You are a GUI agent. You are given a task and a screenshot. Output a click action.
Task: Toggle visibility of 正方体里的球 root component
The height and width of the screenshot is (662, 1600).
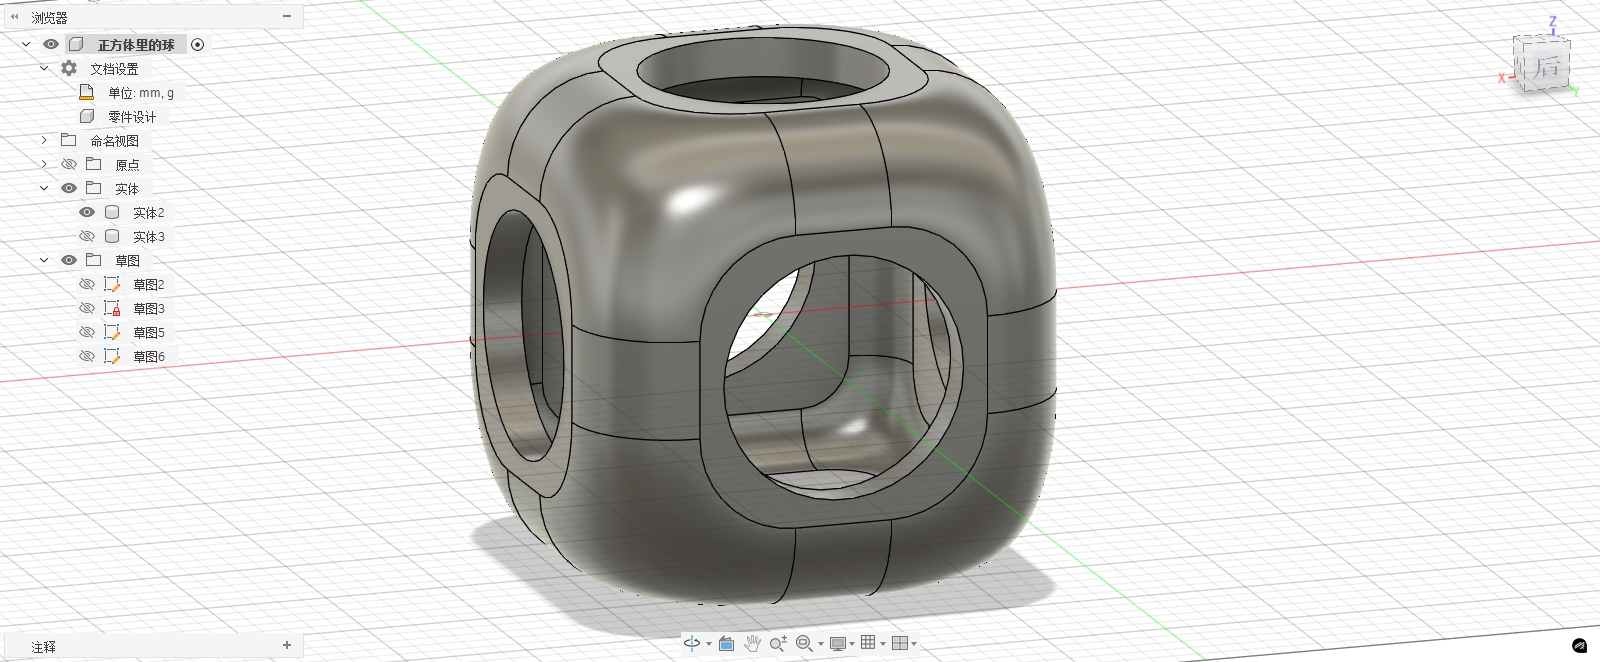pos(51,44)
